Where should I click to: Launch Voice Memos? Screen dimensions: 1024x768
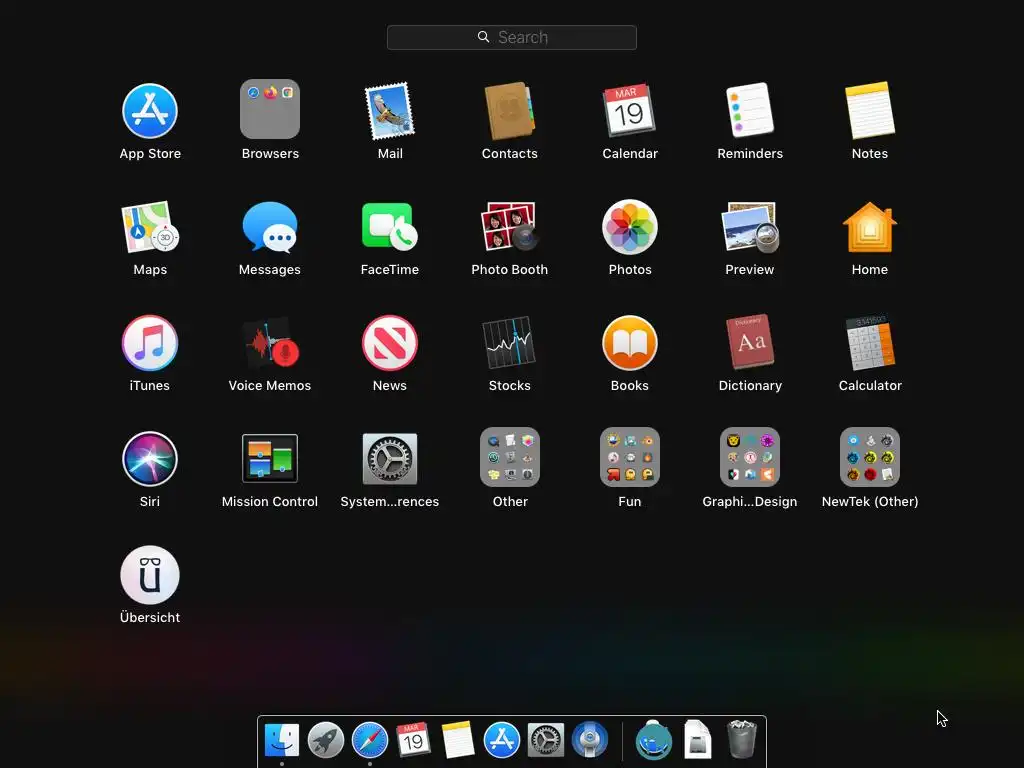(271, 343)
